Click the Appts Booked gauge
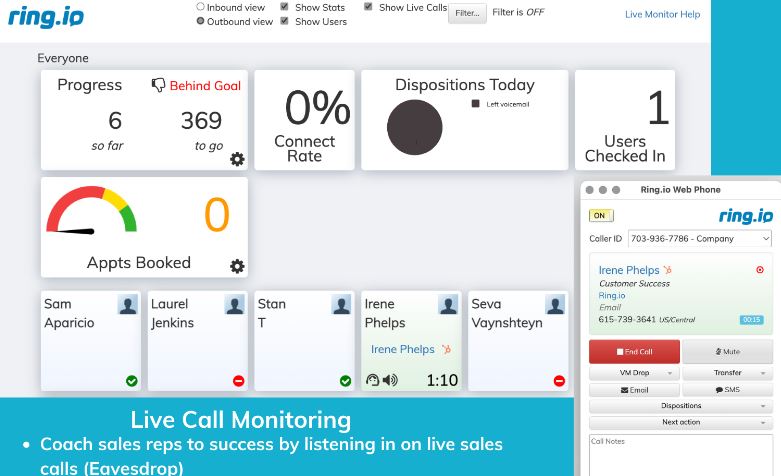Viewport: 781px width, 476px height. [x=92, y=210]
